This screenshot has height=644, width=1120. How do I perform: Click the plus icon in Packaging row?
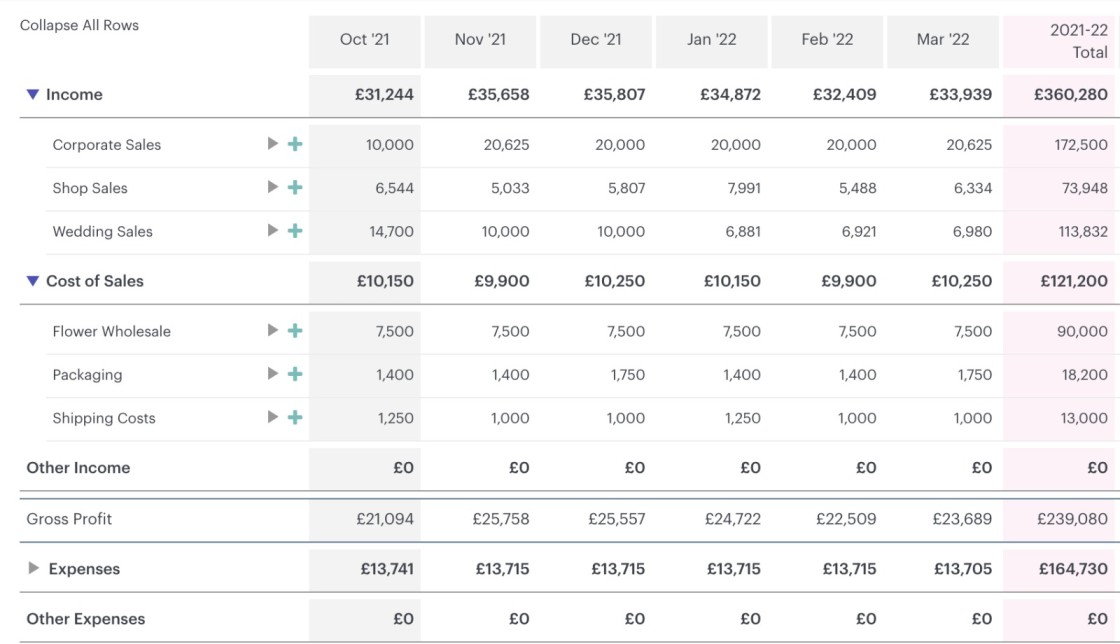[x=295, y=374]
